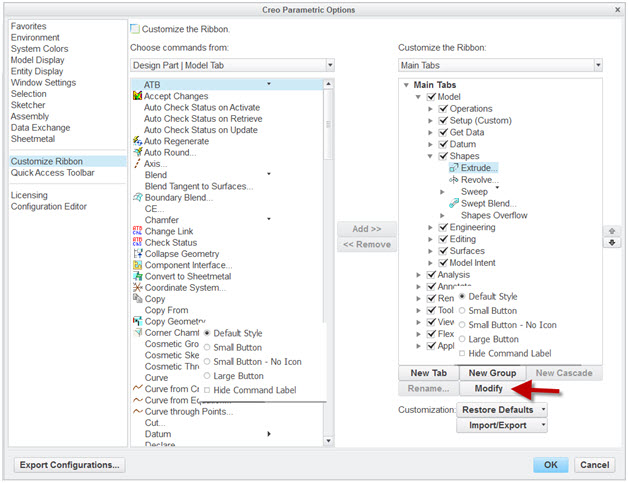This screenshot has width=628, height=483.
Task: Move selected item up with arrow button
Action: tap(612, 231)
